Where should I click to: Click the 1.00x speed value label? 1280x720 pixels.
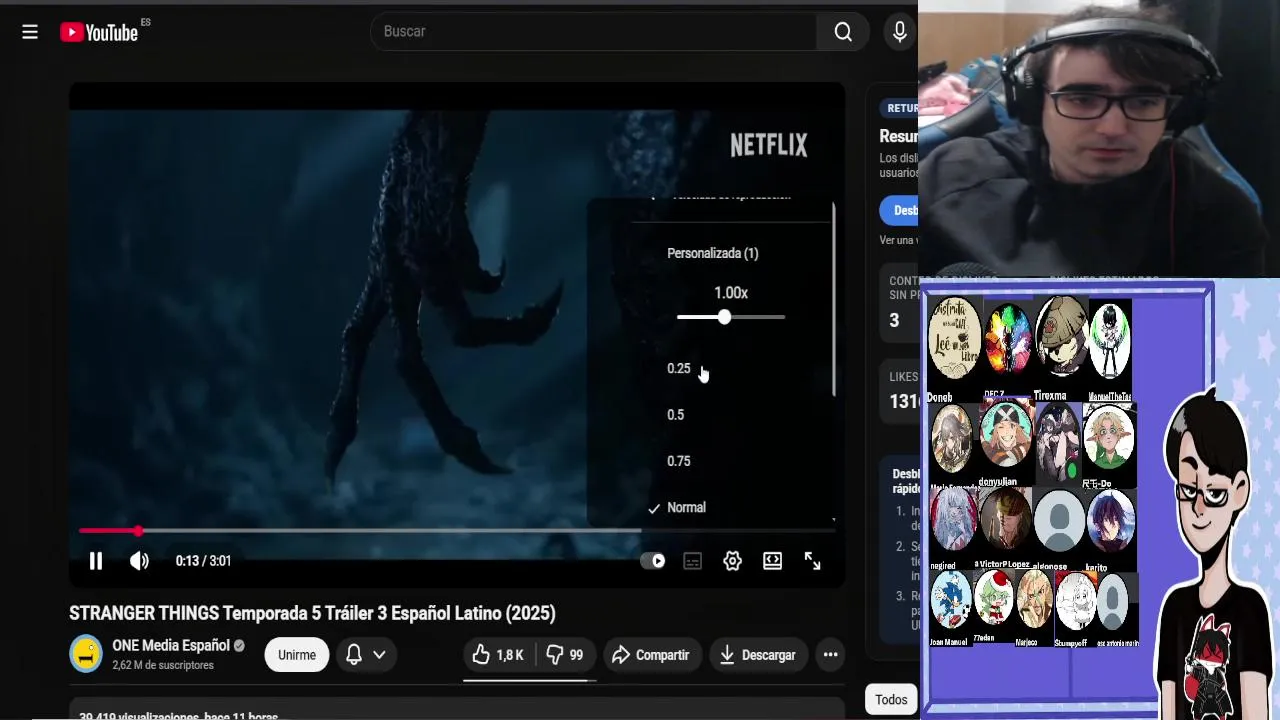click(731, 293)
